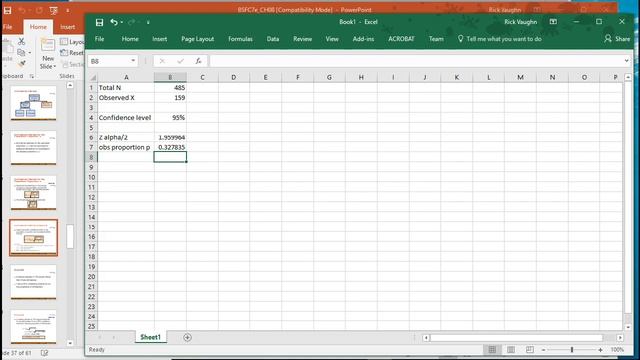
Task: Click the 100% zoom level
Action: pyautogui.click(x=617, y=350)
